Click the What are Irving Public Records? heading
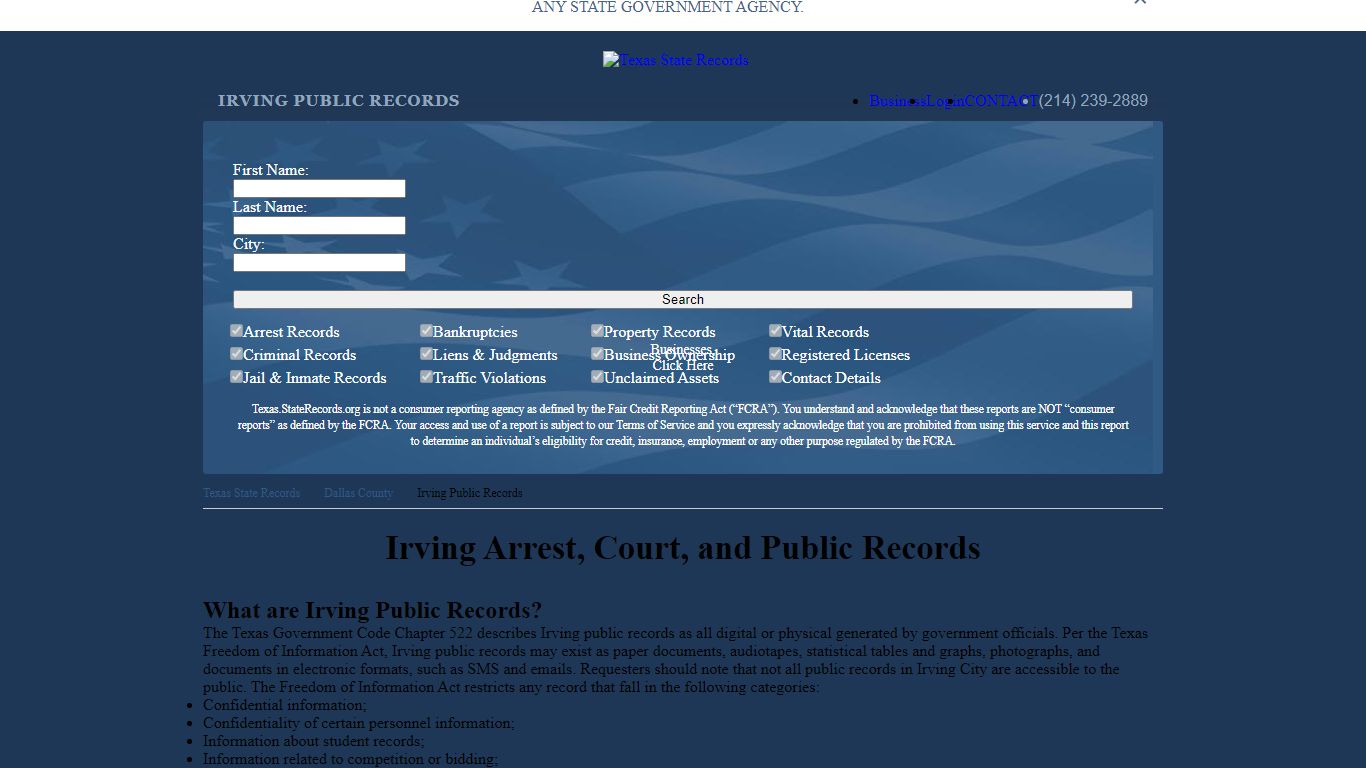The image size is (1366, 768). click(x=373, y=611)
